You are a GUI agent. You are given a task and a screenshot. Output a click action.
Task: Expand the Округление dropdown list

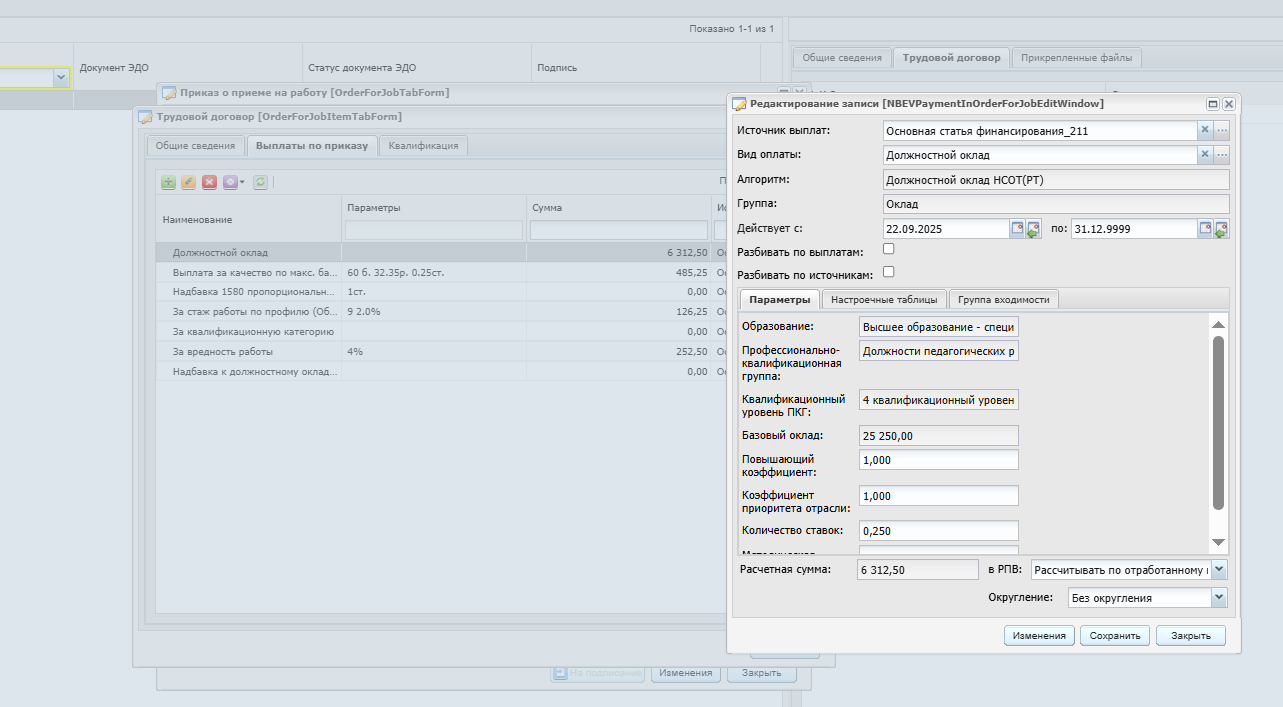[x=1218, y=597]
